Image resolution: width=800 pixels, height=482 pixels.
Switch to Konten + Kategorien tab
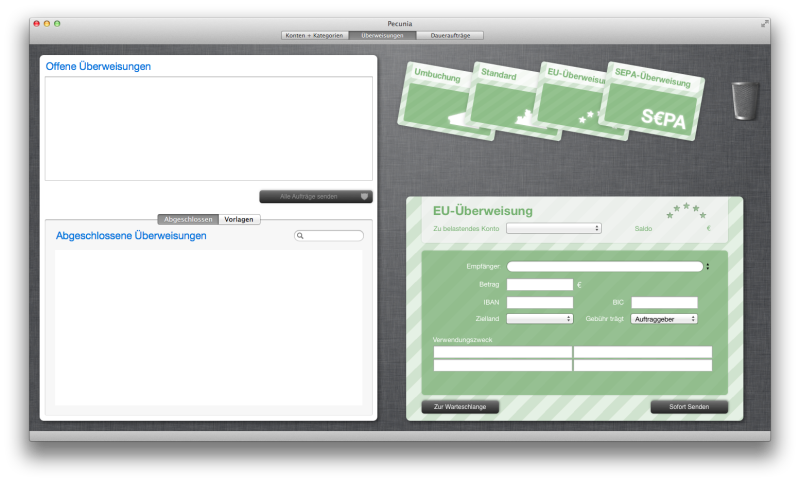pyautogui.click(x=315, y=35)
